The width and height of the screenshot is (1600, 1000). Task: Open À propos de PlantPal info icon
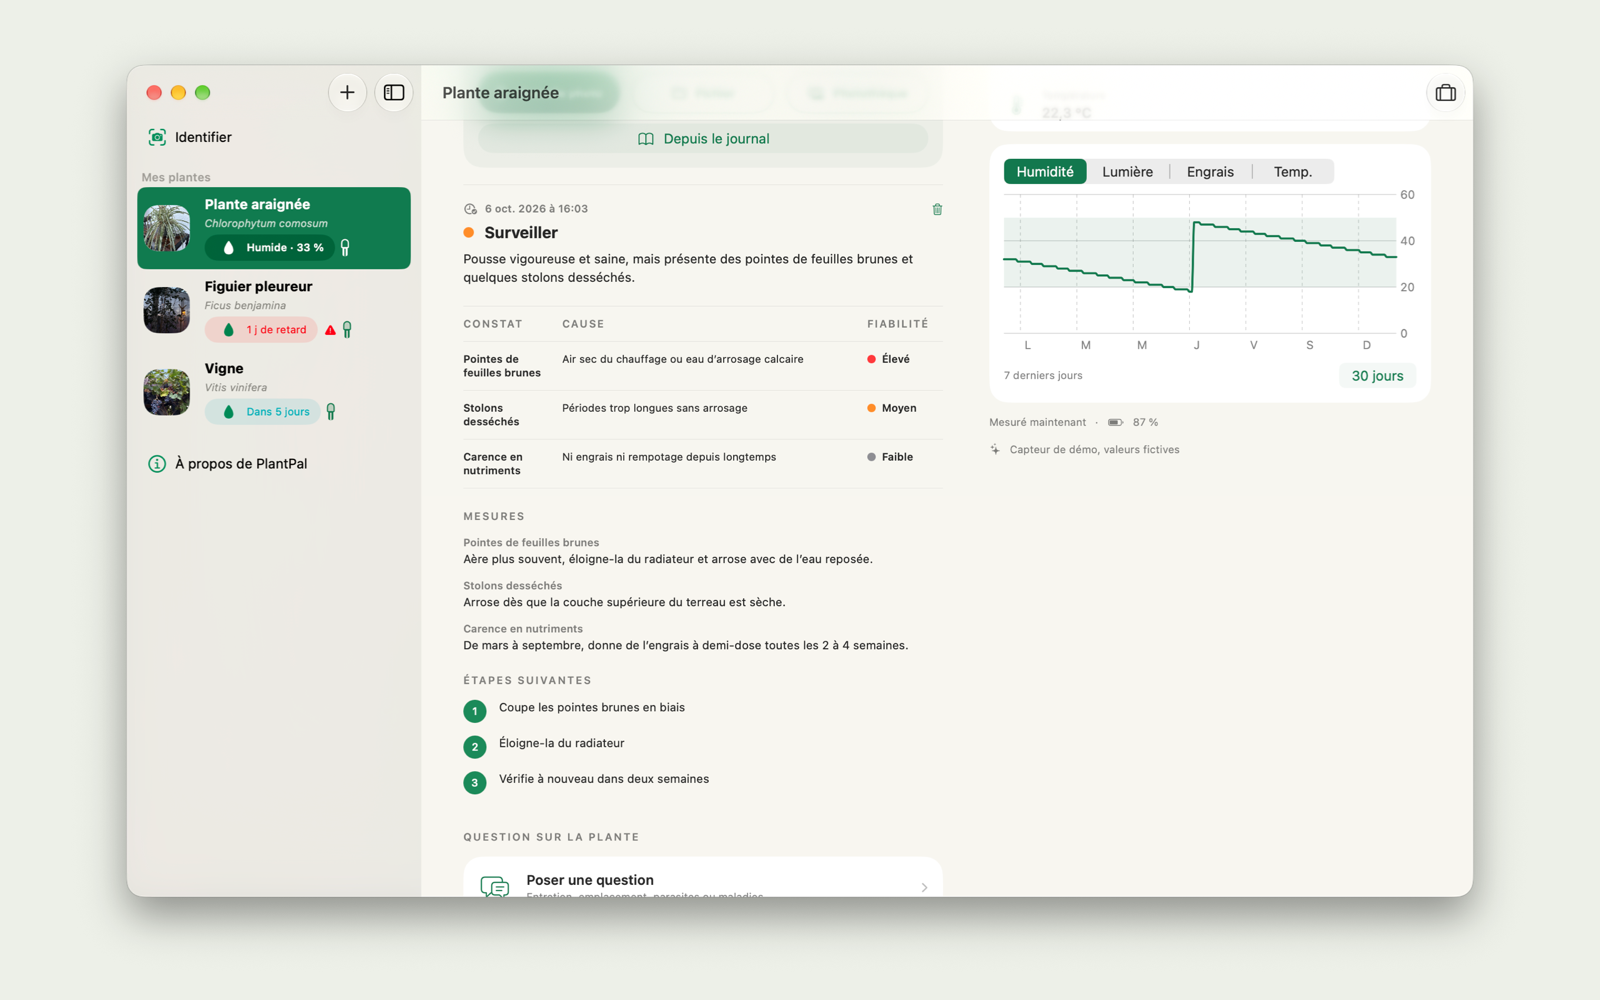tap(157, 464)
